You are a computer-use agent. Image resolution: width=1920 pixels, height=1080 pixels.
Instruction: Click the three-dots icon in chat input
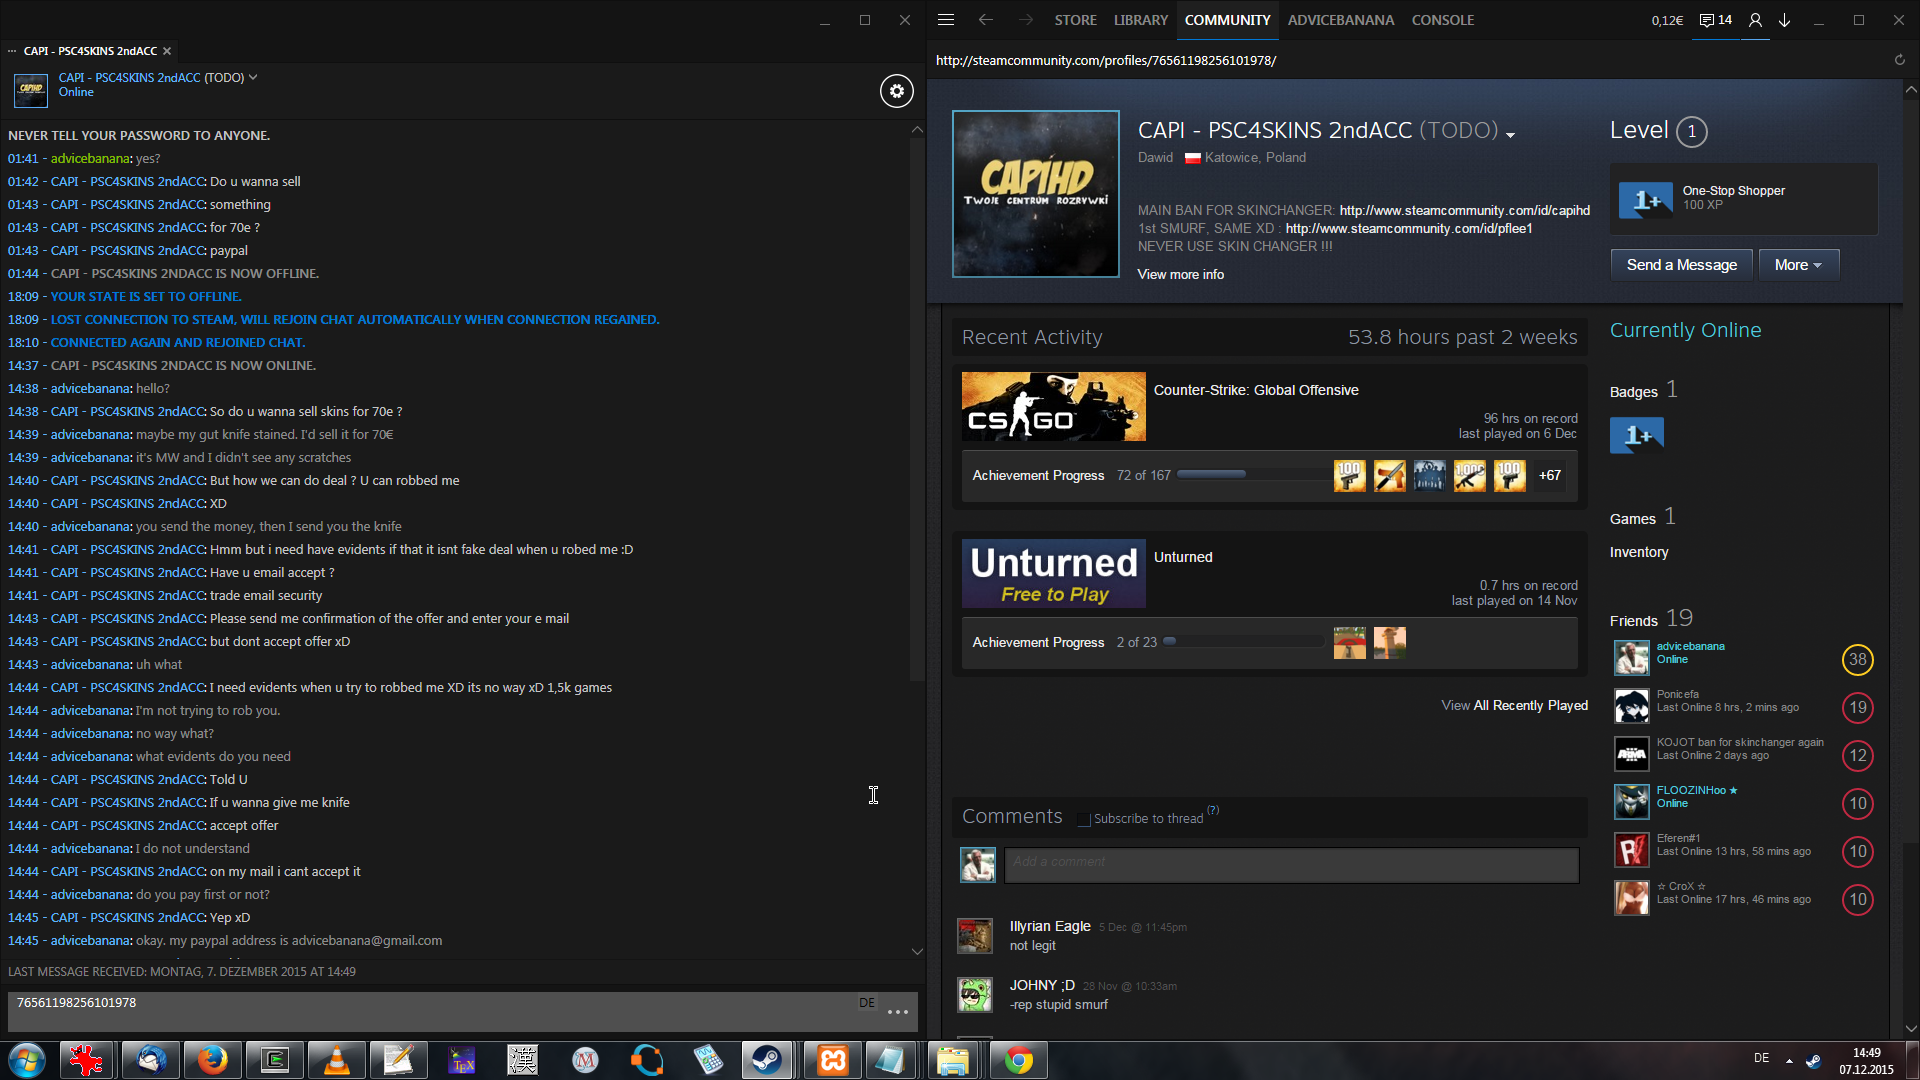[x=898, y=1012]
